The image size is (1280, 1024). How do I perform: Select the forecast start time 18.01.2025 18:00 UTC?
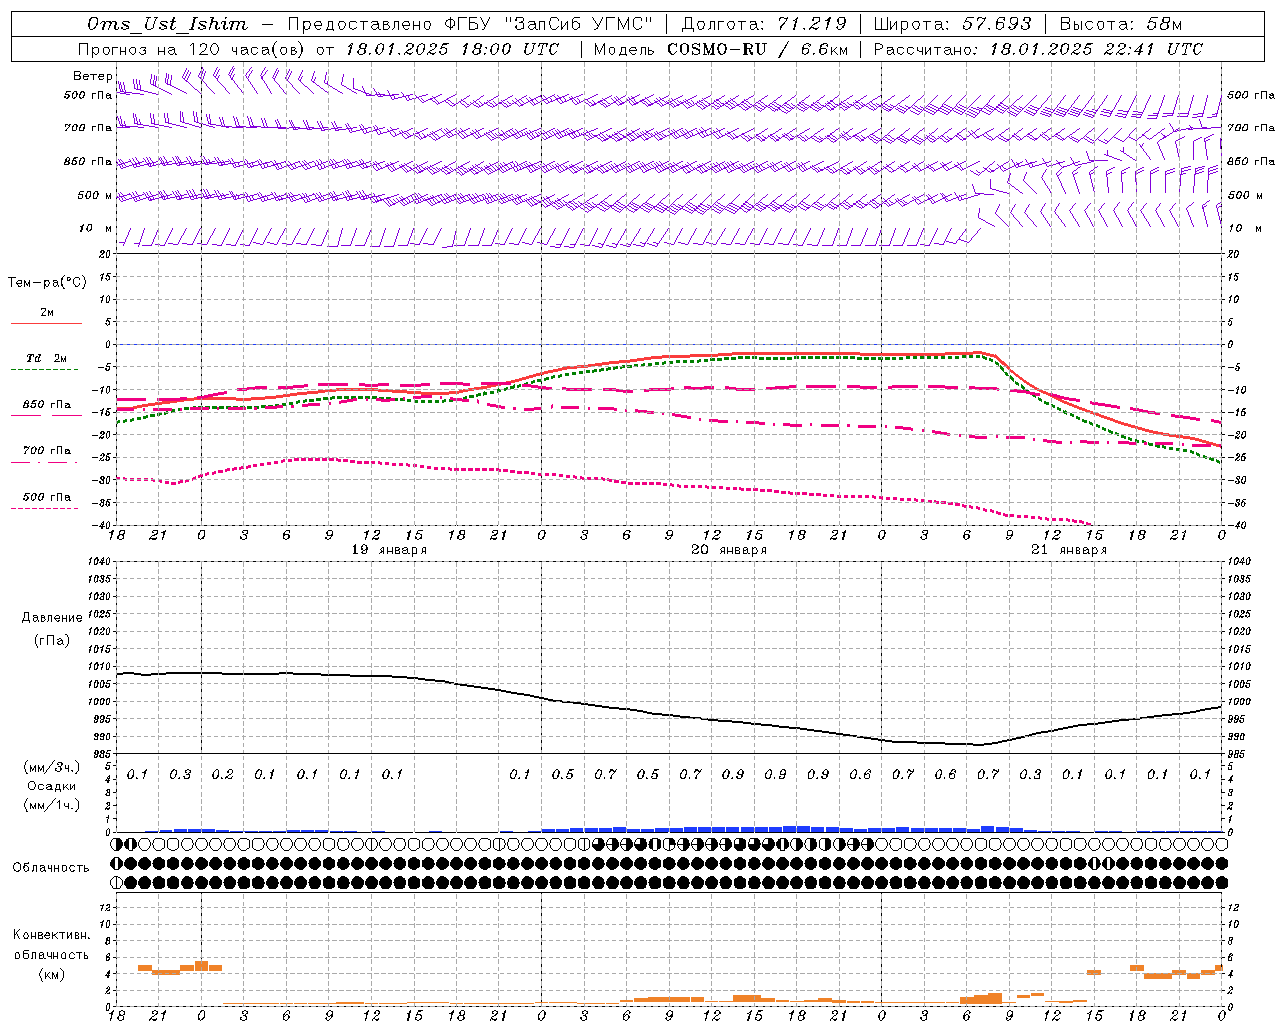click(453, 49)
